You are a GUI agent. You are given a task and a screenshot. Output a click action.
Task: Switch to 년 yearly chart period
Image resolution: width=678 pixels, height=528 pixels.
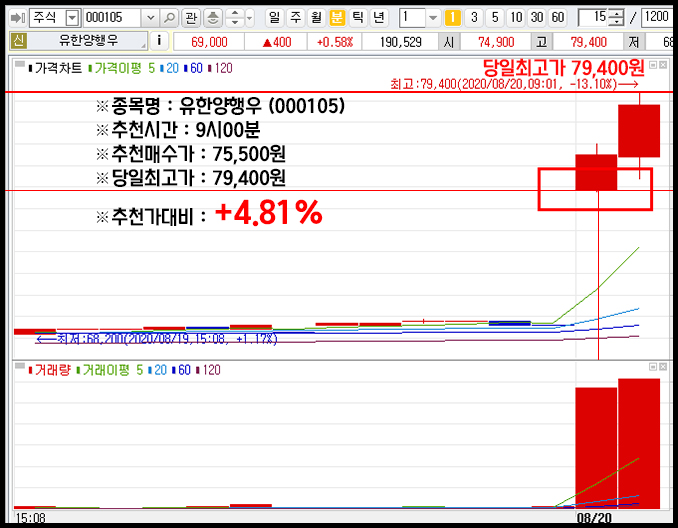tap(379, 18)
